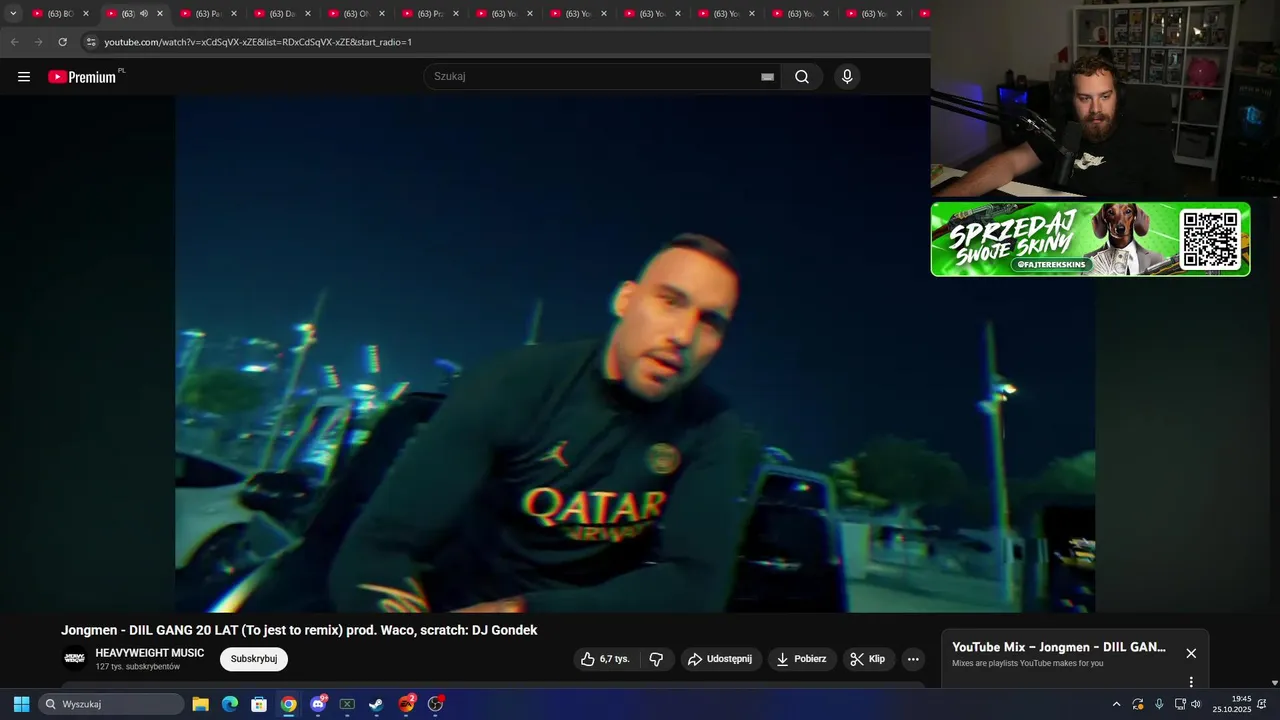This screenshot has width=1280, height=720.
Task: Click the YouTube URL in address bar
Action: [258, 42]
